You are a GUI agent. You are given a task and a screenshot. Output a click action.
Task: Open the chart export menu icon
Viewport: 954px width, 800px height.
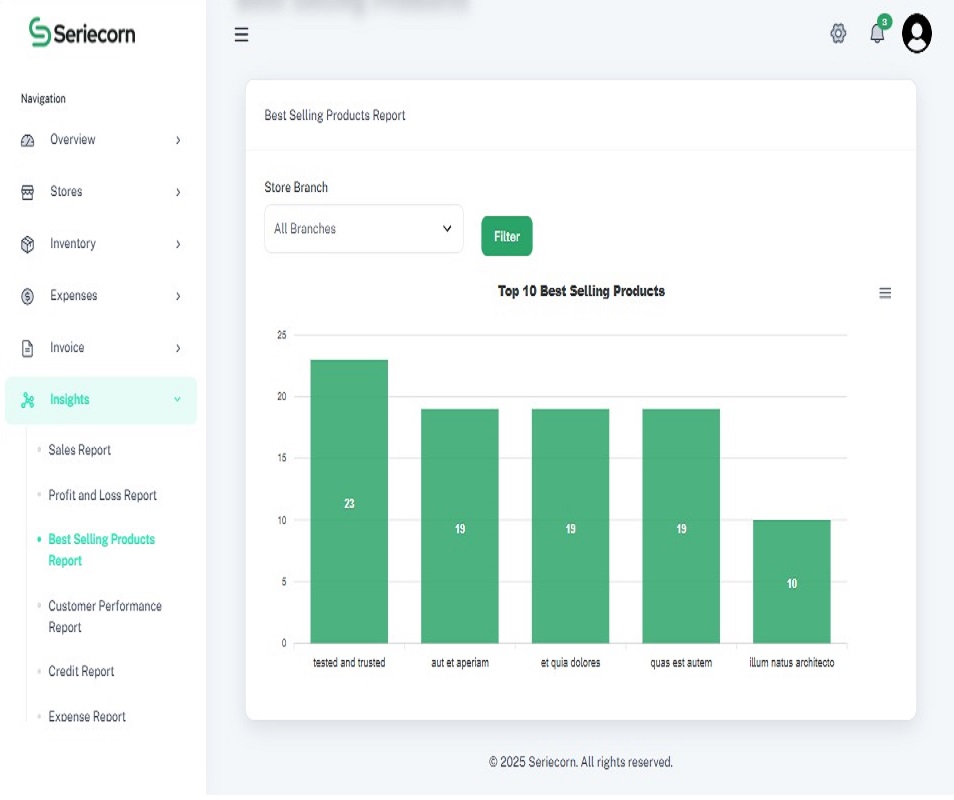[885, 293]
